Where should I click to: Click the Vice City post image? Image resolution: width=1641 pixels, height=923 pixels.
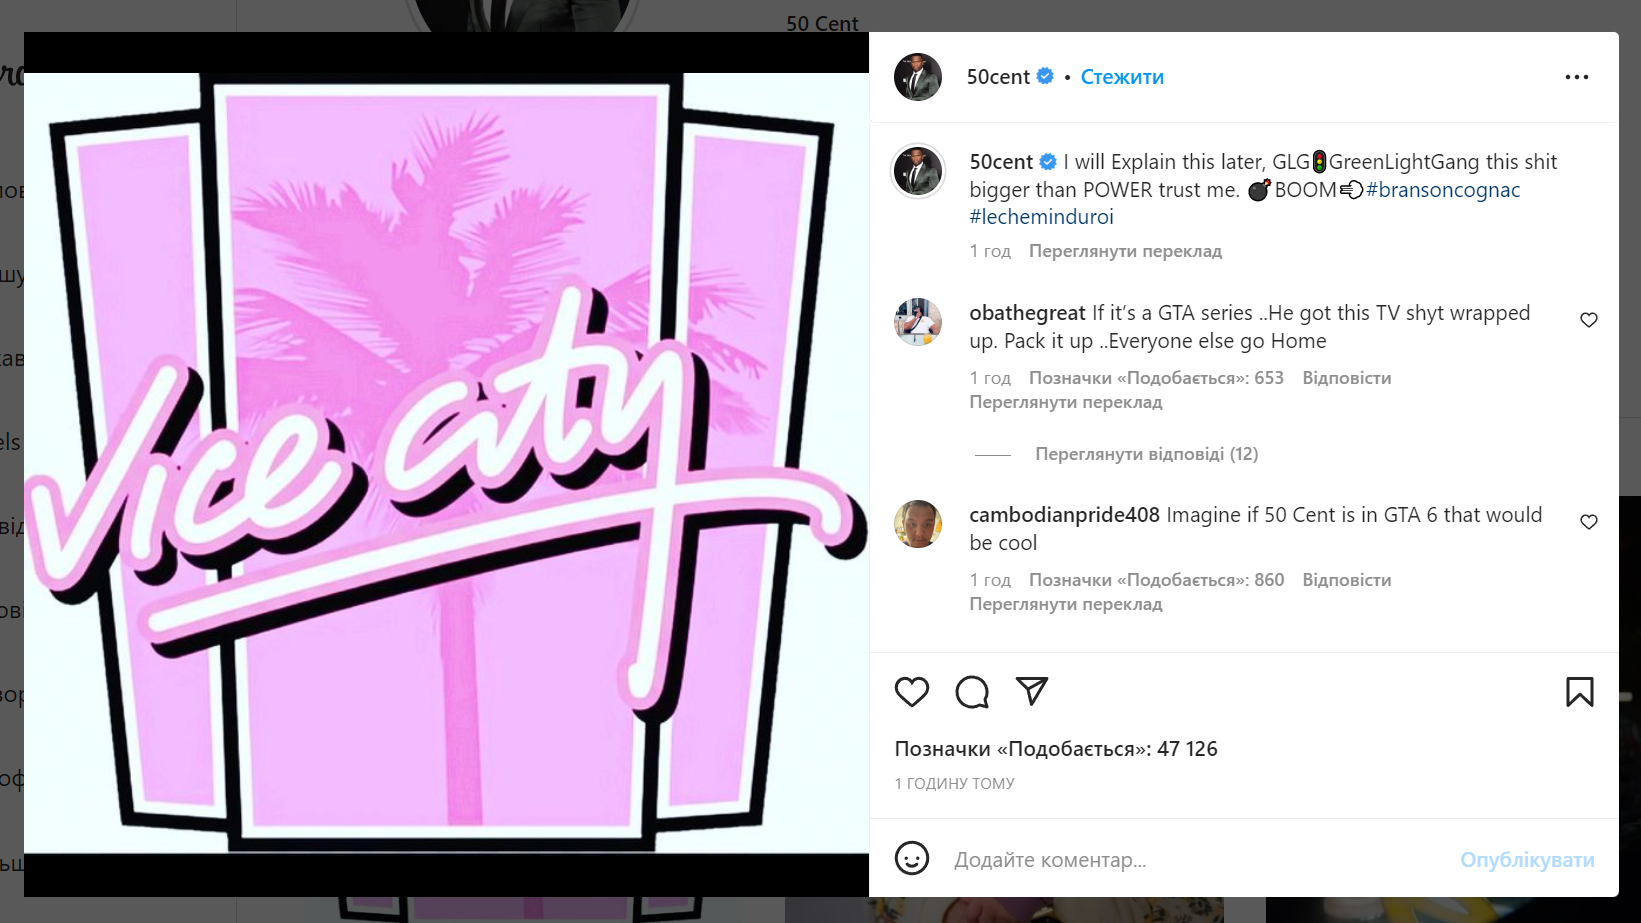point(446,463)
